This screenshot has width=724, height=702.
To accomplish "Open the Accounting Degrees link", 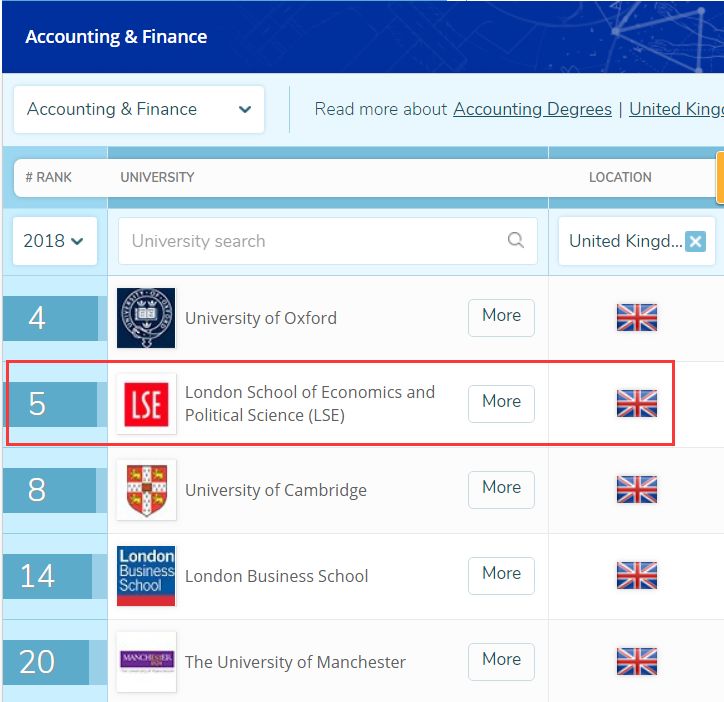I will (x=532, y=109).
